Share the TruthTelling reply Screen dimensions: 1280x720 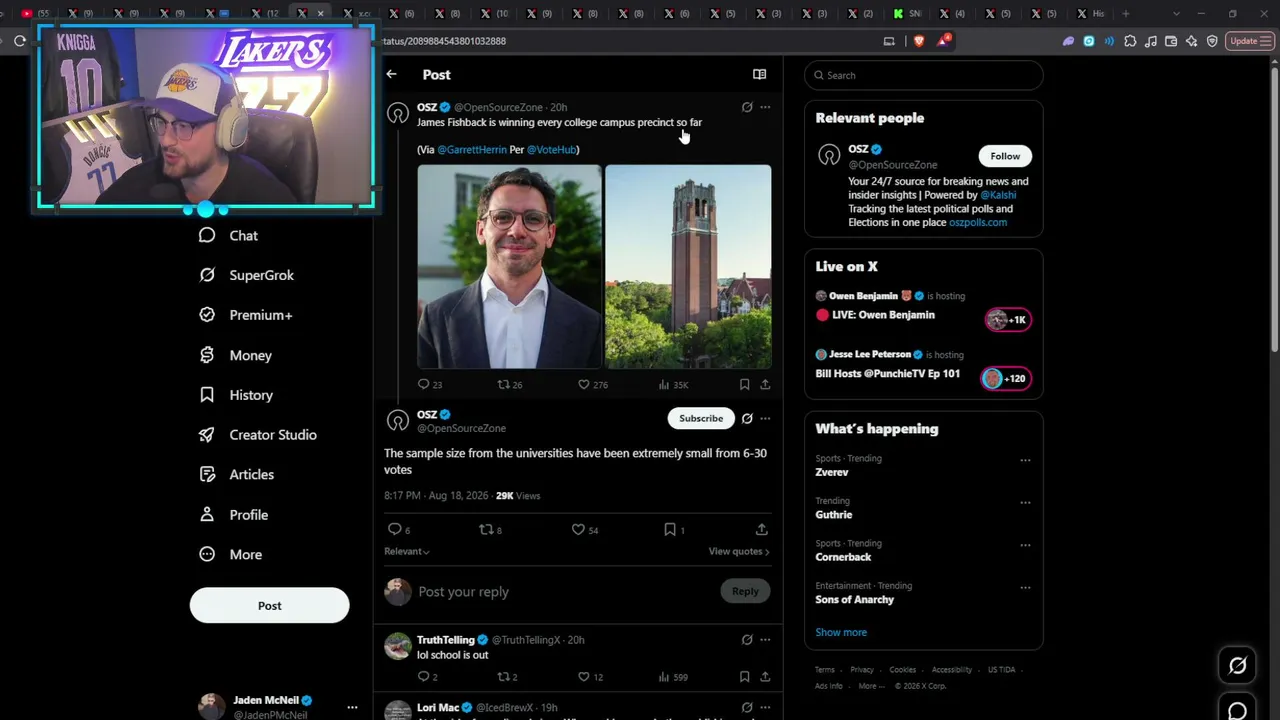click(765, 677)
